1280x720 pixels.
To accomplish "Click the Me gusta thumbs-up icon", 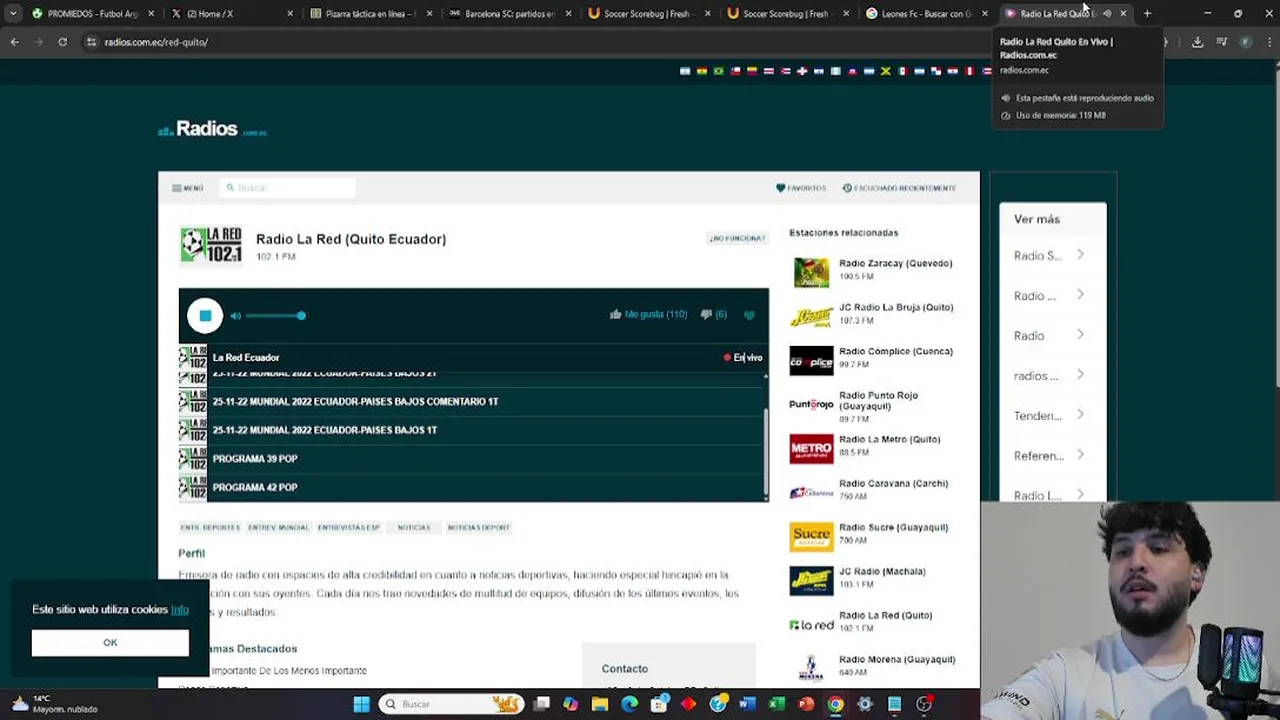I will pyautogui.click(x=615, y=314).
